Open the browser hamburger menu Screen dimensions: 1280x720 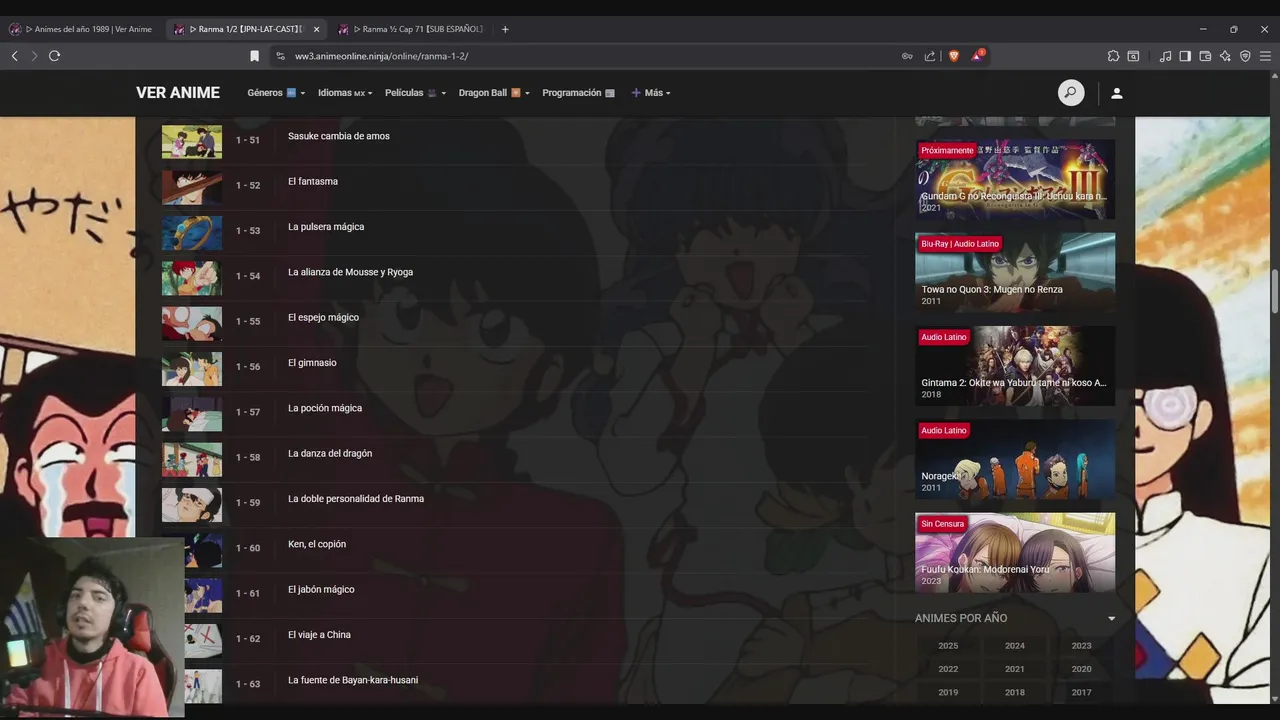(x=1265, y=56)
